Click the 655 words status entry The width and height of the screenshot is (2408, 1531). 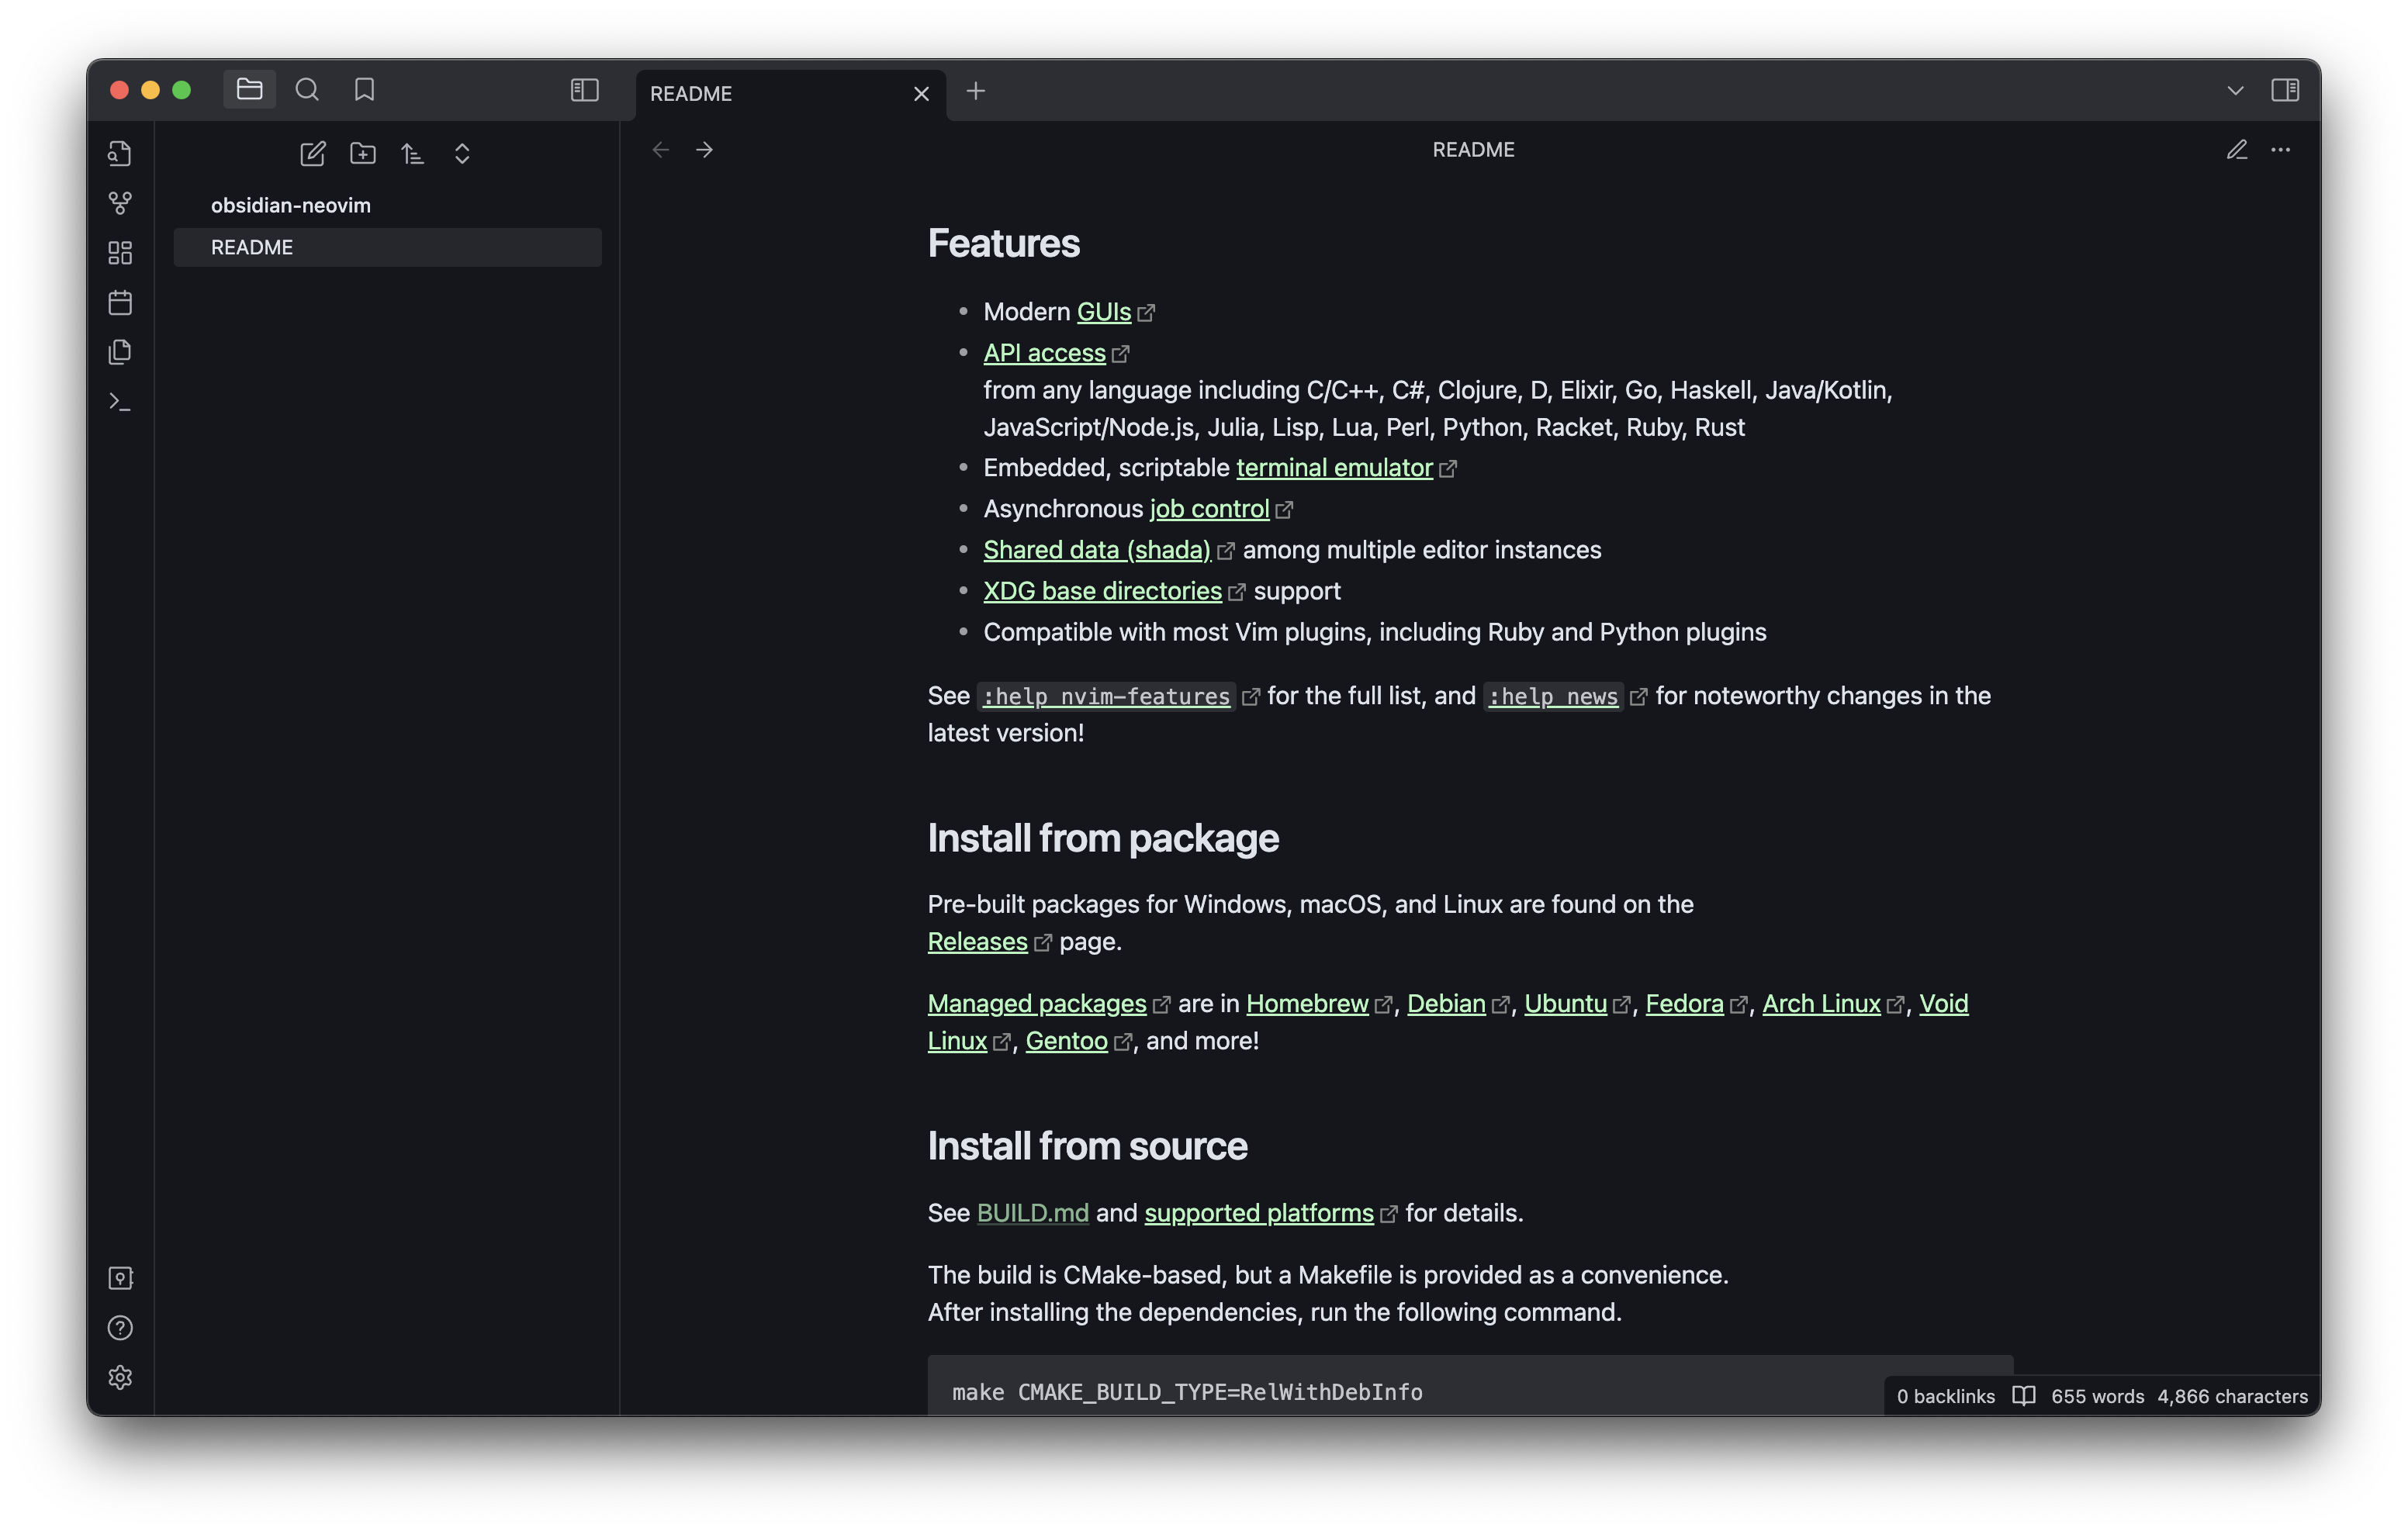pyautogui.click(x=2097, y=1396)
